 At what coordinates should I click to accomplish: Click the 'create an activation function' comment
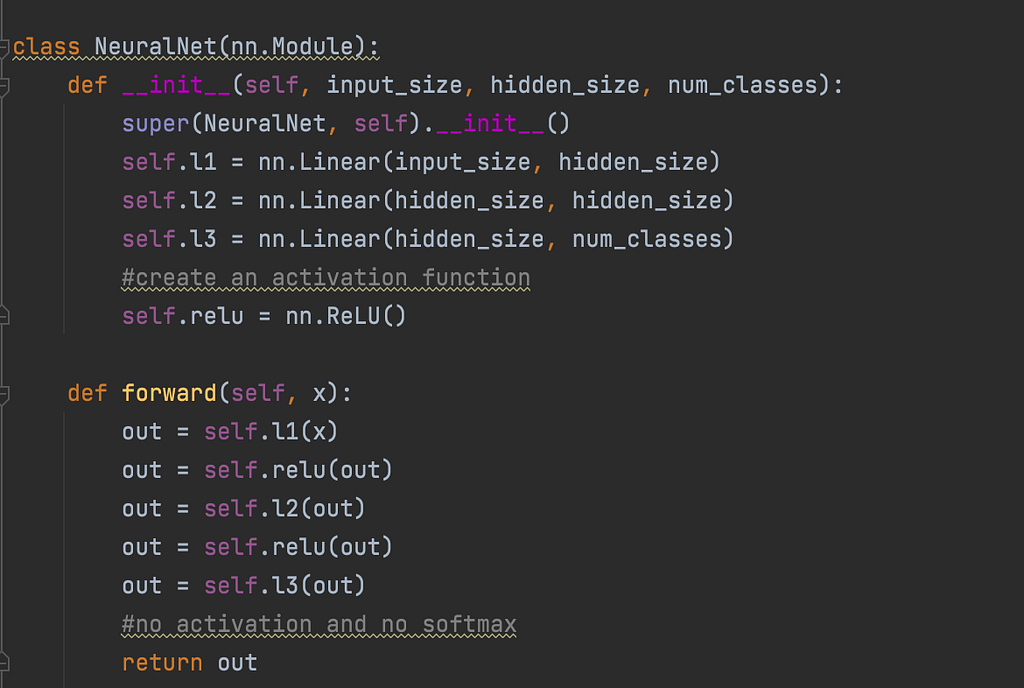(x=326, y=278)
